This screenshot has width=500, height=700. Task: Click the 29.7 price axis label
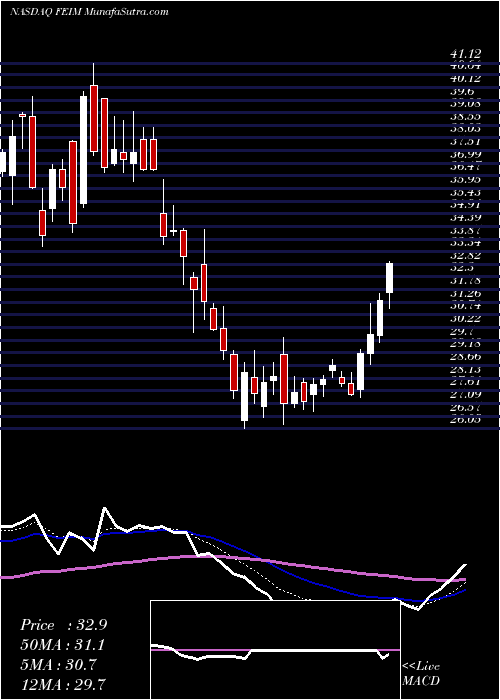click(462, 332)
